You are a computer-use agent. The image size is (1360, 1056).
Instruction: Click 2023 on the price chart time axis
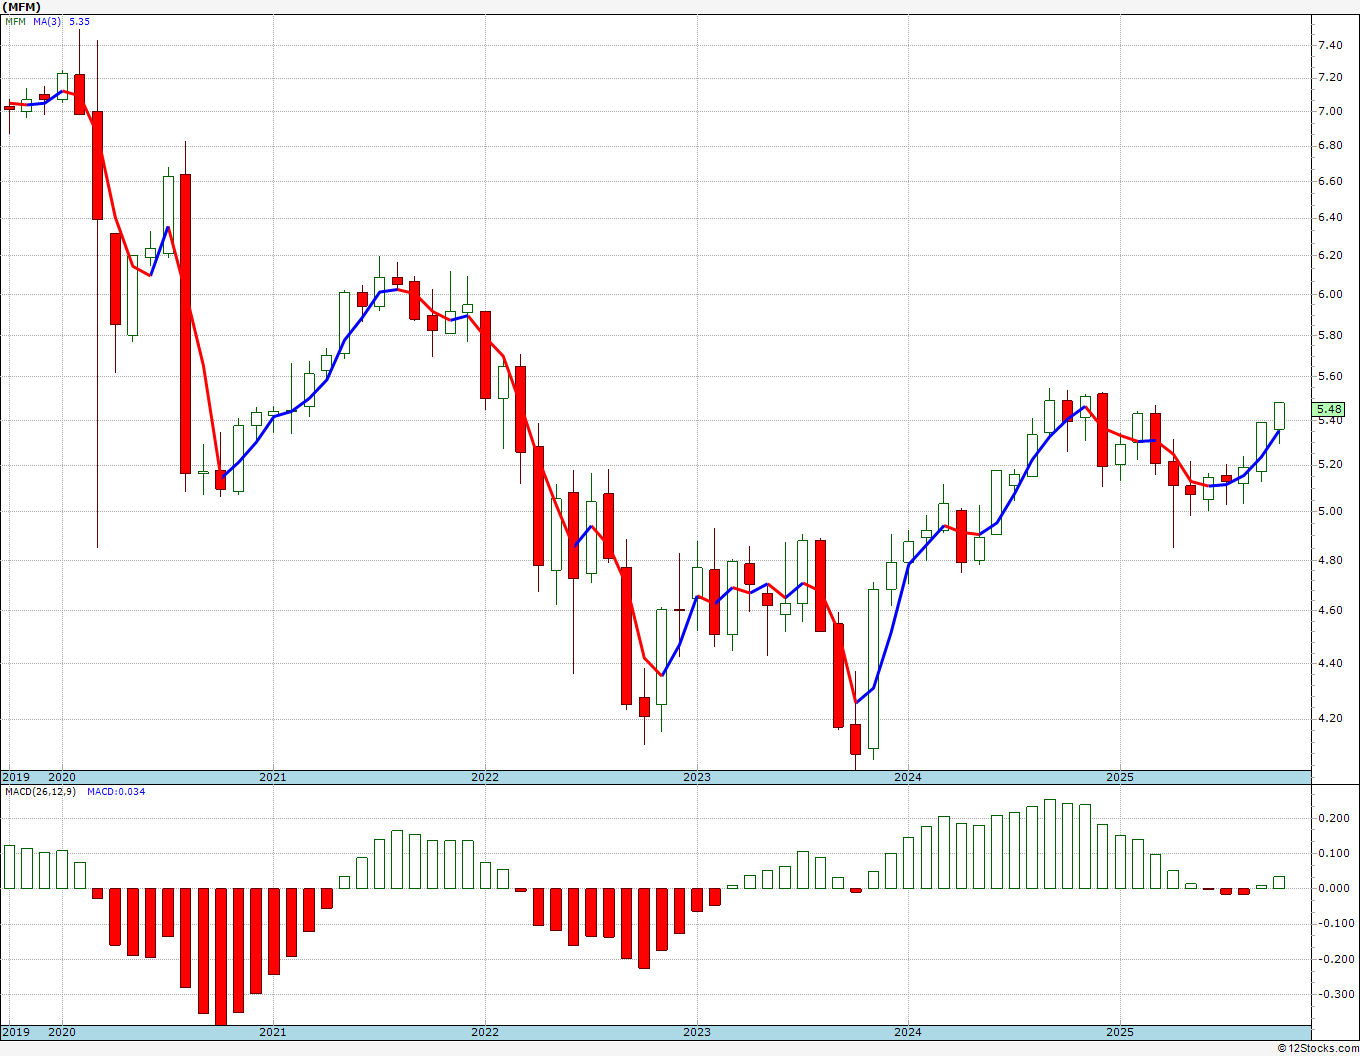(x=697, y=777)
